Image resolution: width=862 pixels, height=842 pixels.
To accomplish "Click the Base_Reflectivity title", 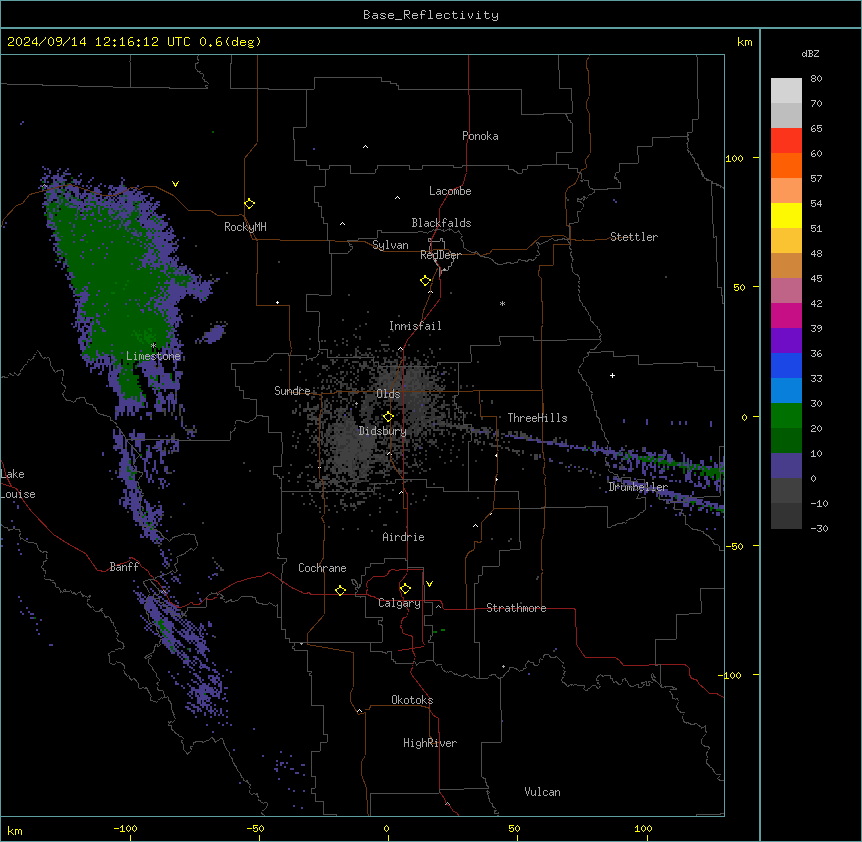I will 431,15.
